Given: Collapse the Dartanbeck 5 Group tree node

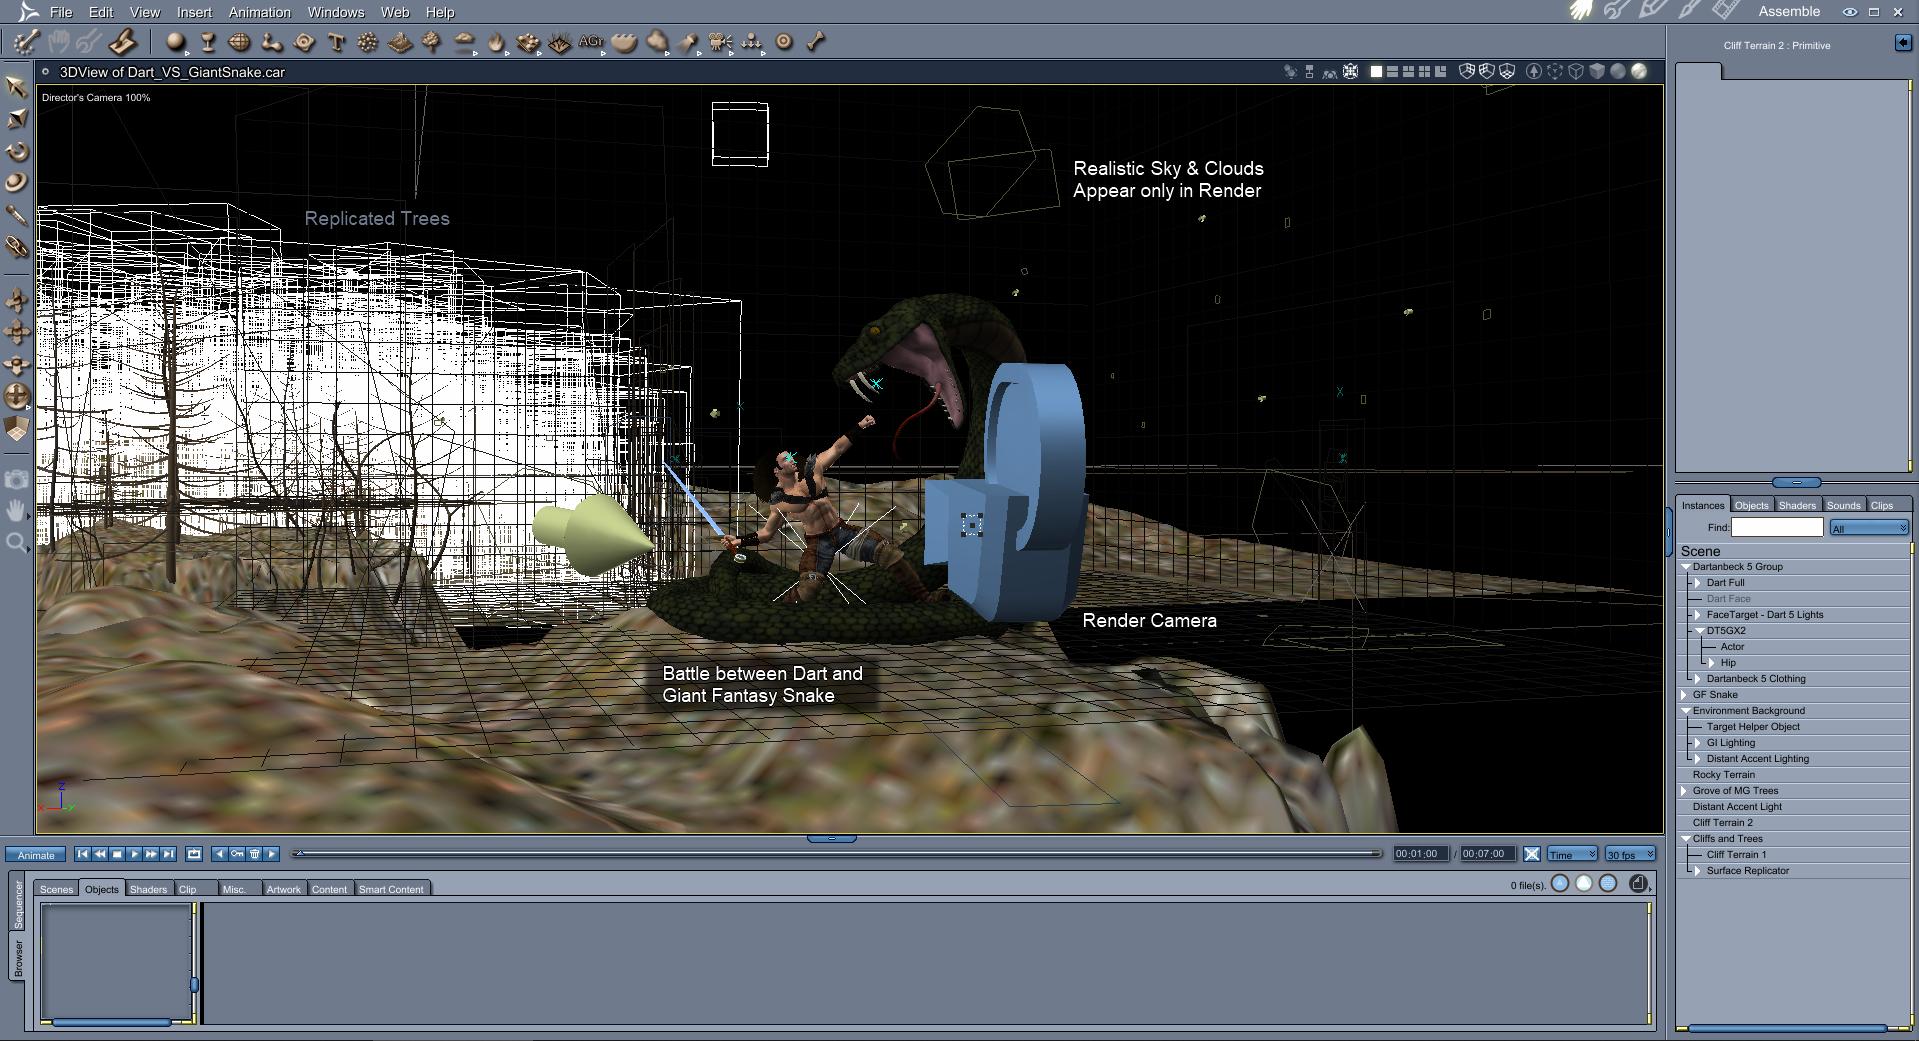Looking at the screenshot, I should 1686,567.
